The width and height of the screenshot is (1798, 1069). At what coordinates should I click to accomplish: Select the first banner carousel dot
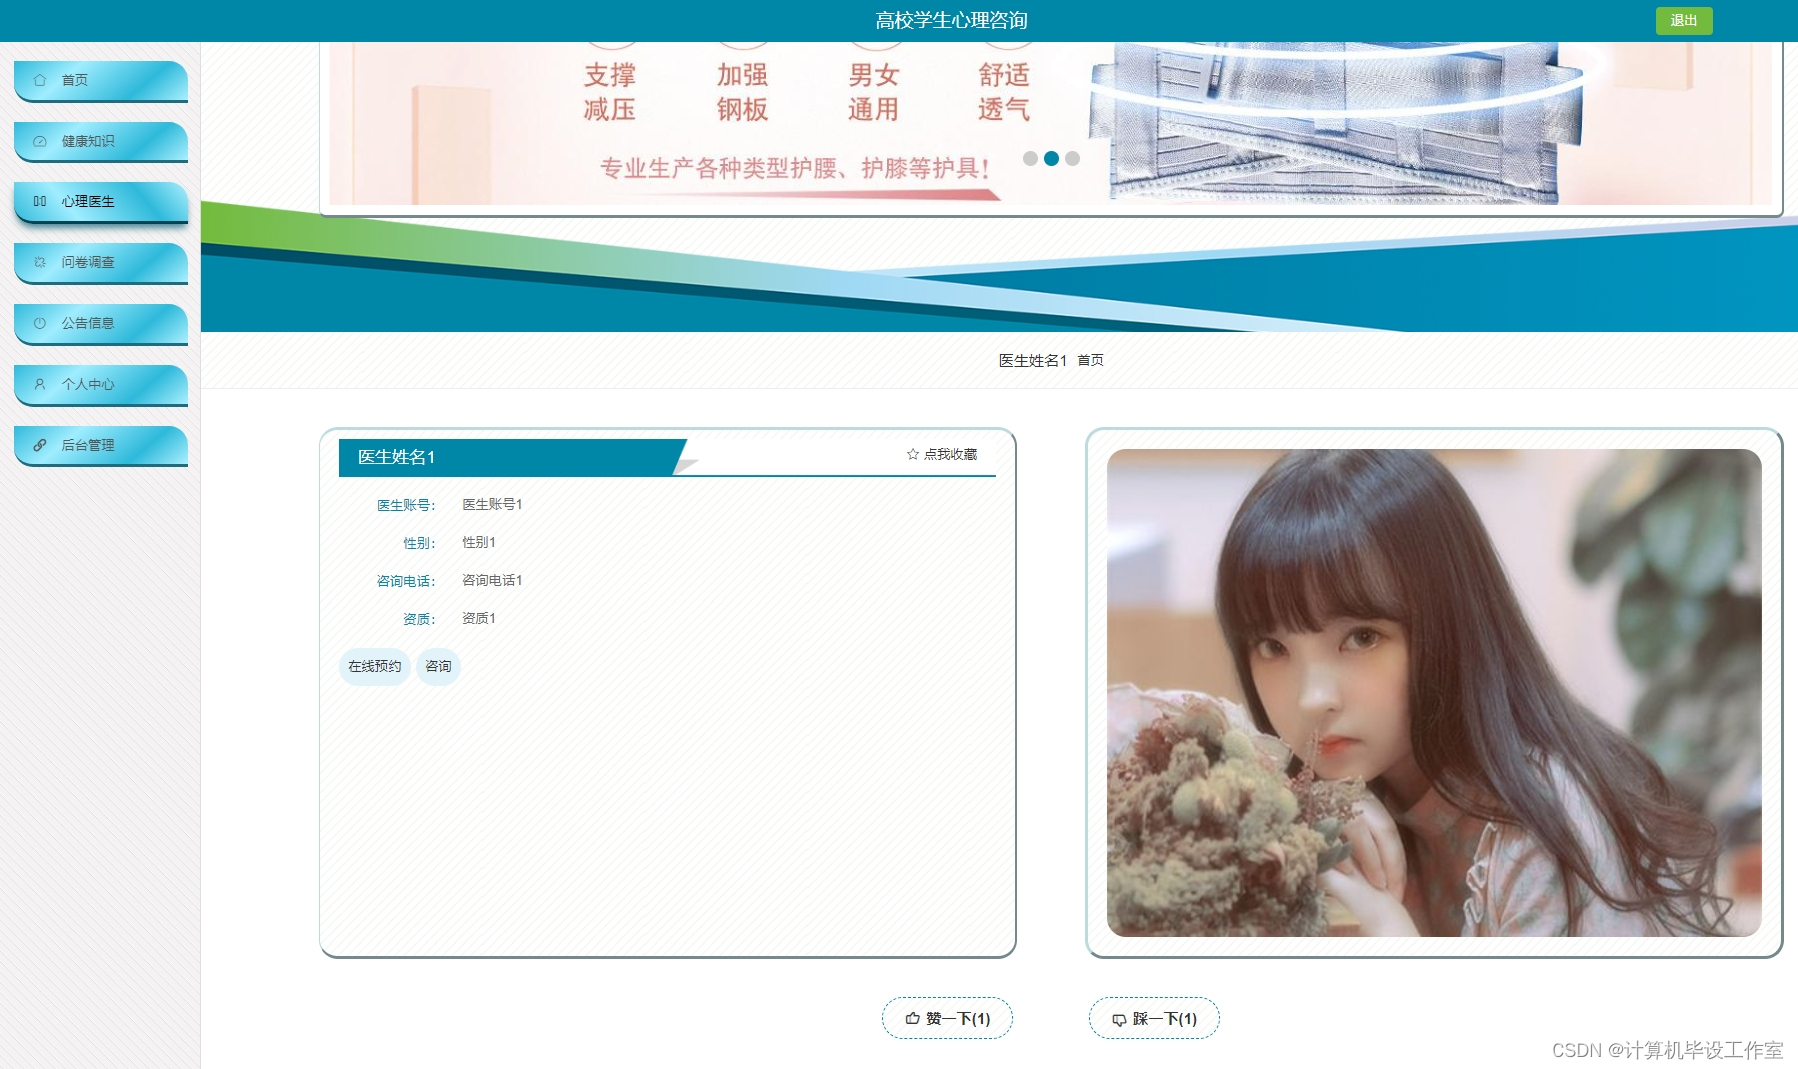1030,158
